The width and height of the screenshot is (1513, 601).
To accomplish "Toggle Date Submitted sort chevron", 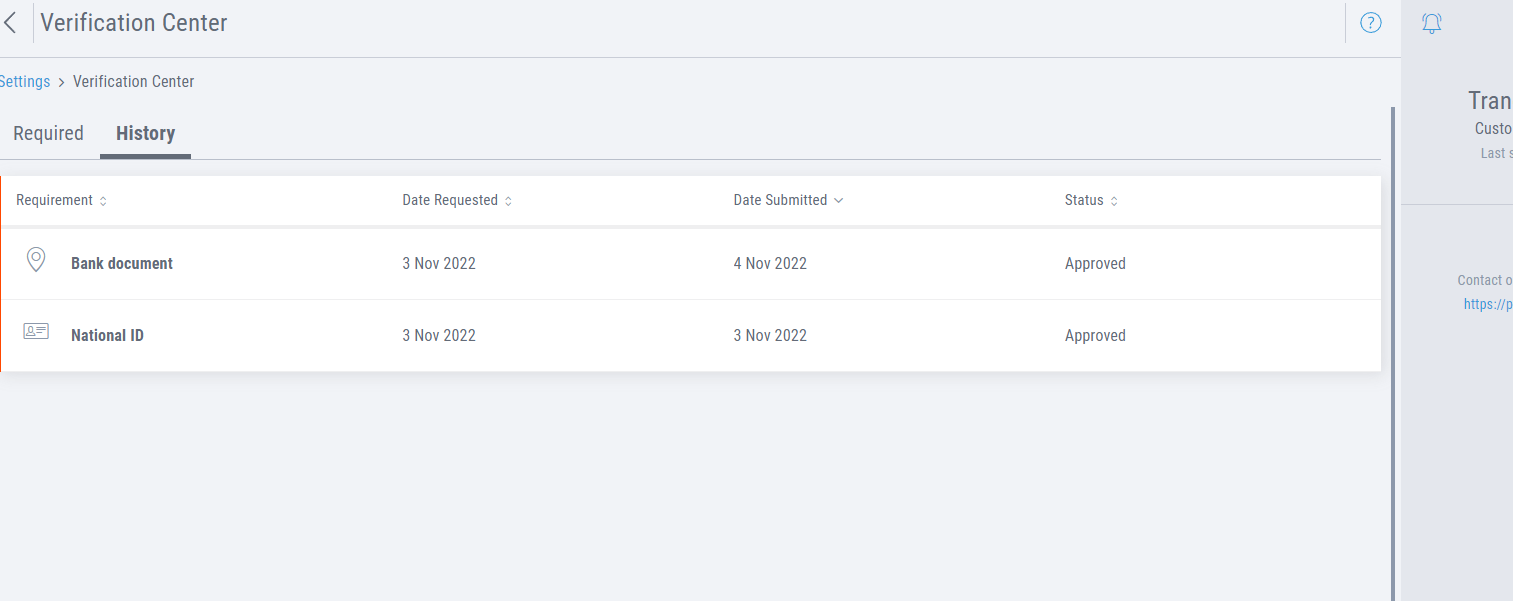I will pos(839,200).
